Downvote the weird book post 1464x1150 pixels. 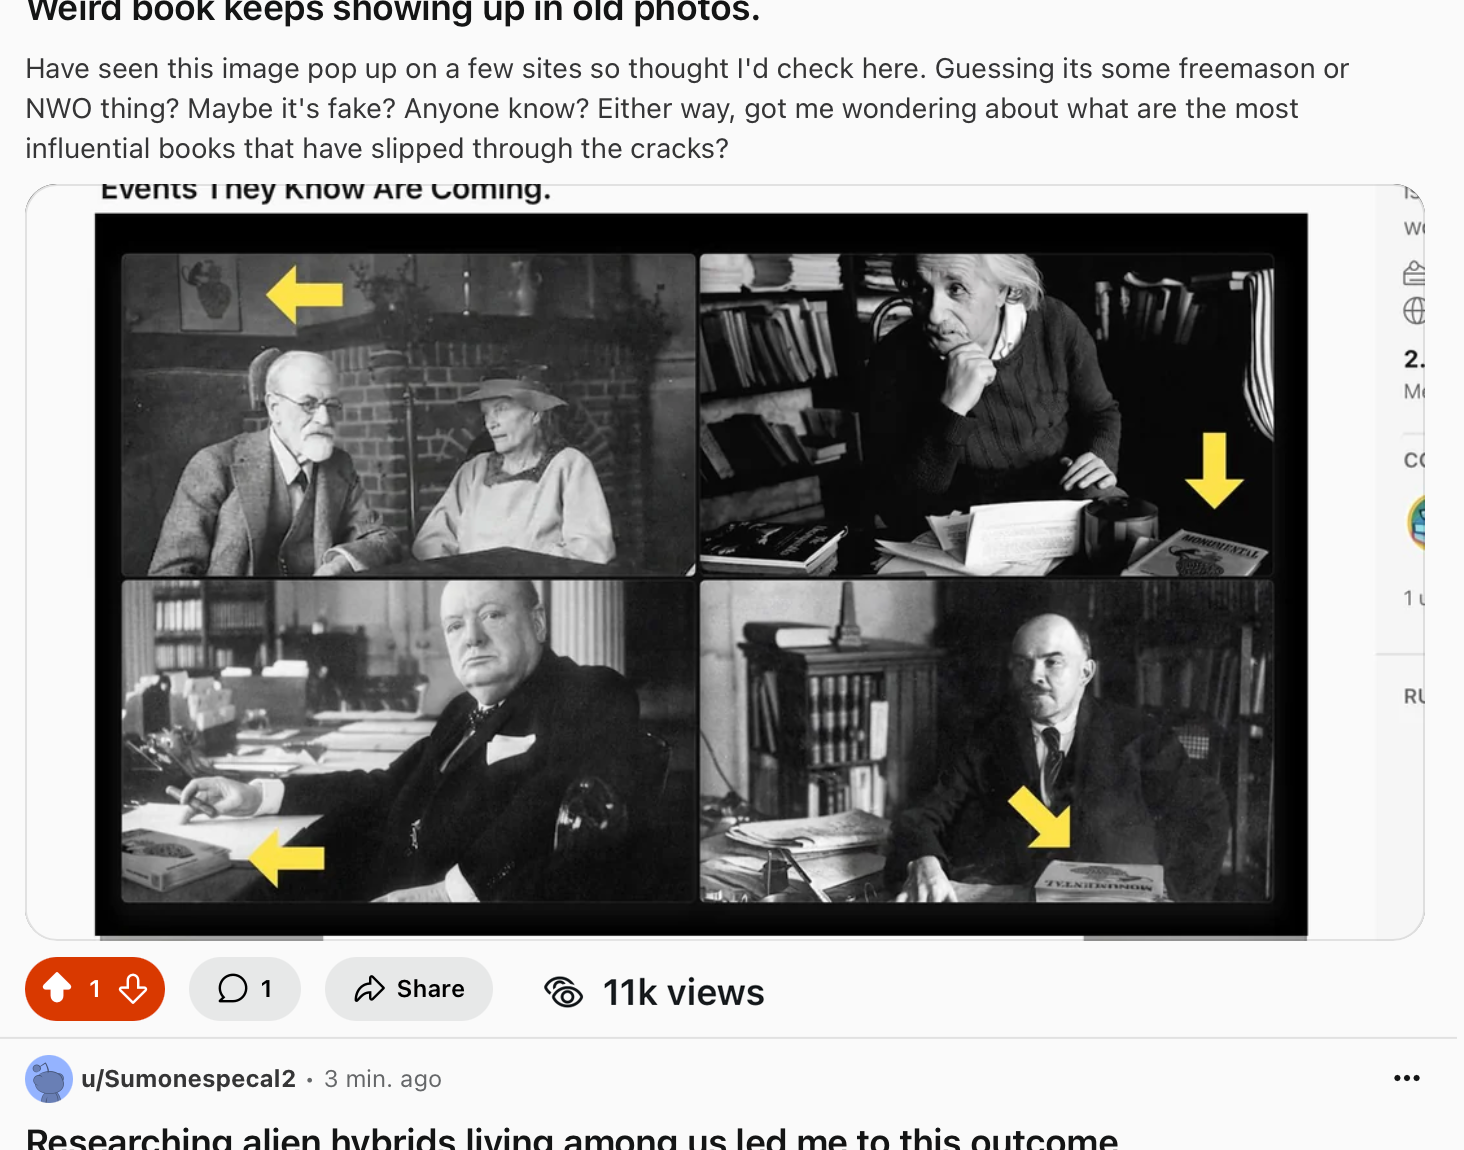click(133, 989)
